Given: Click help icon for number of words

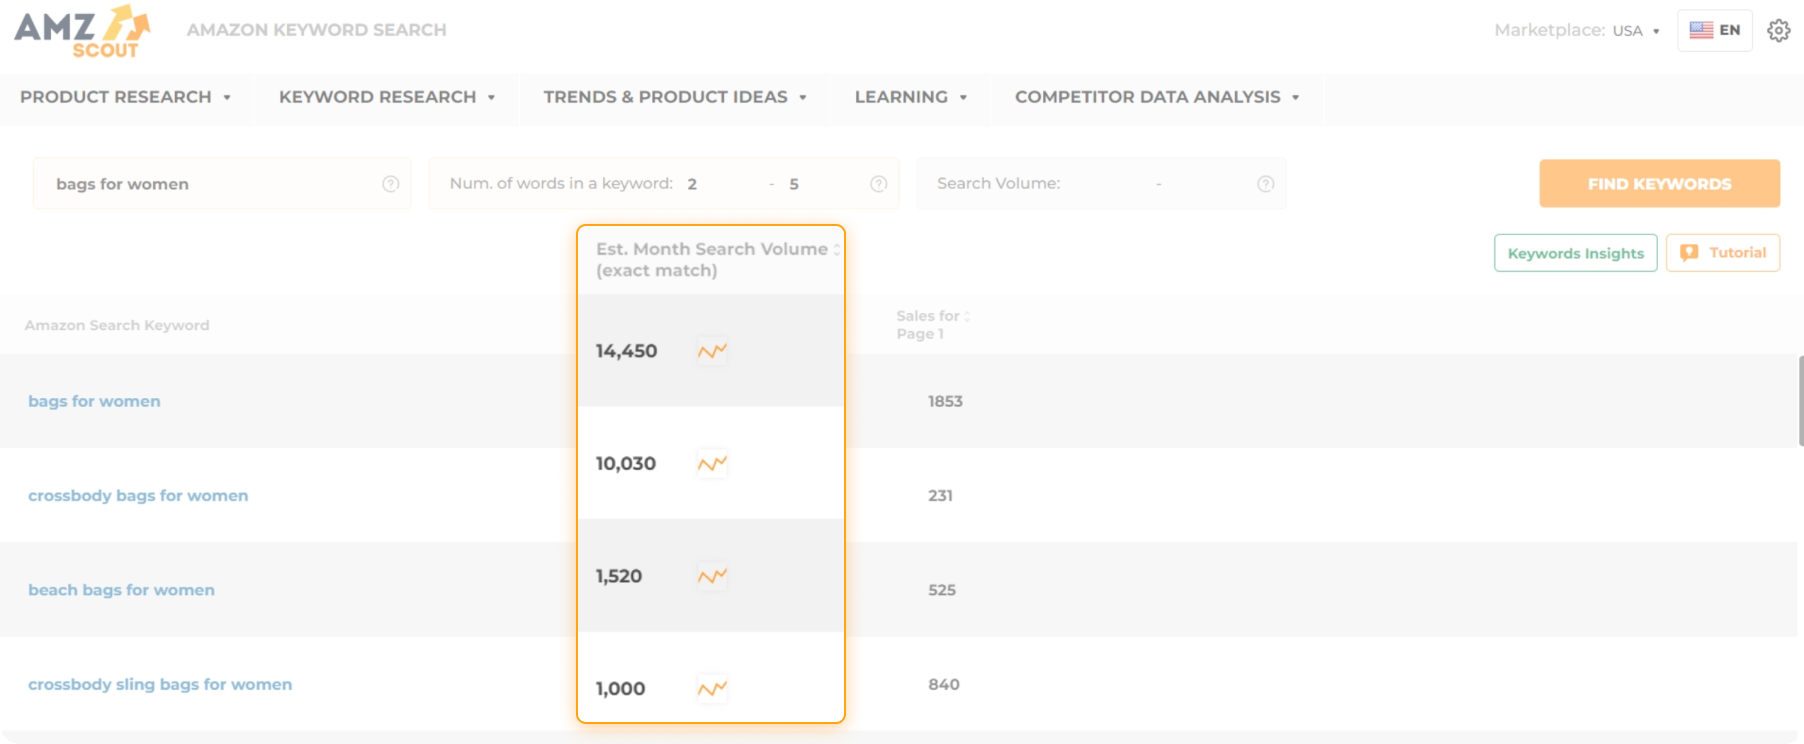Looking at the screenshot, I should point(879,184).
